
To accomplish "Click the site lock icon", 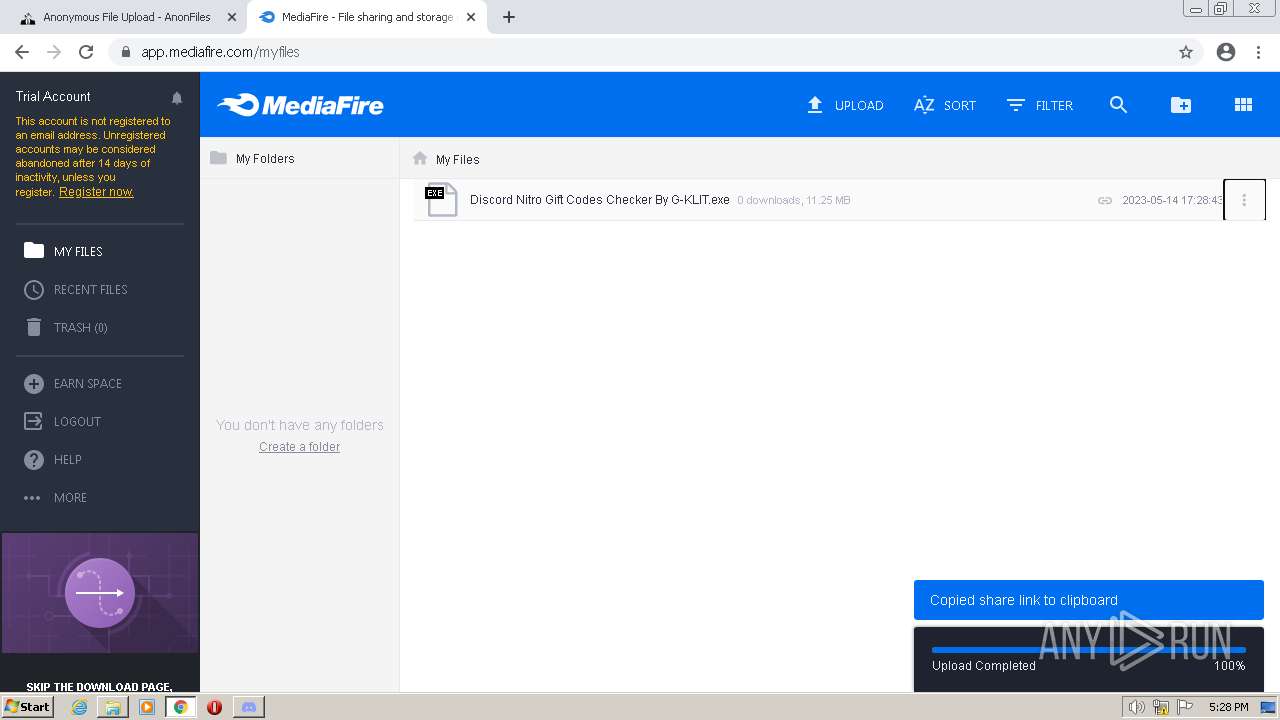I will 125,52.
